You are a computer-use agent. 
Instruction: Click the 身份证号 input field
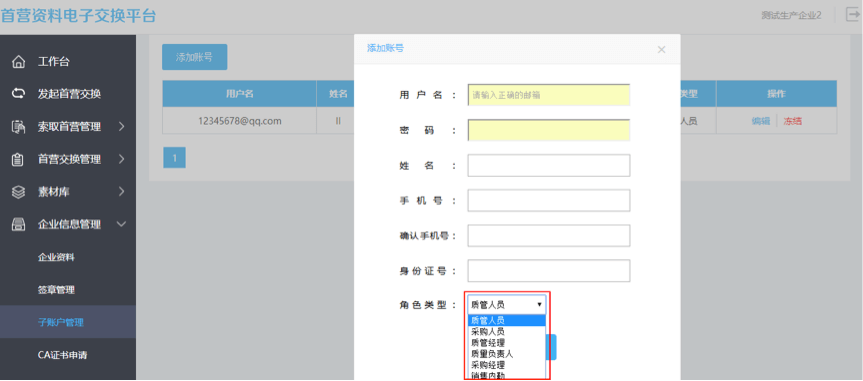tap(549, 271)
